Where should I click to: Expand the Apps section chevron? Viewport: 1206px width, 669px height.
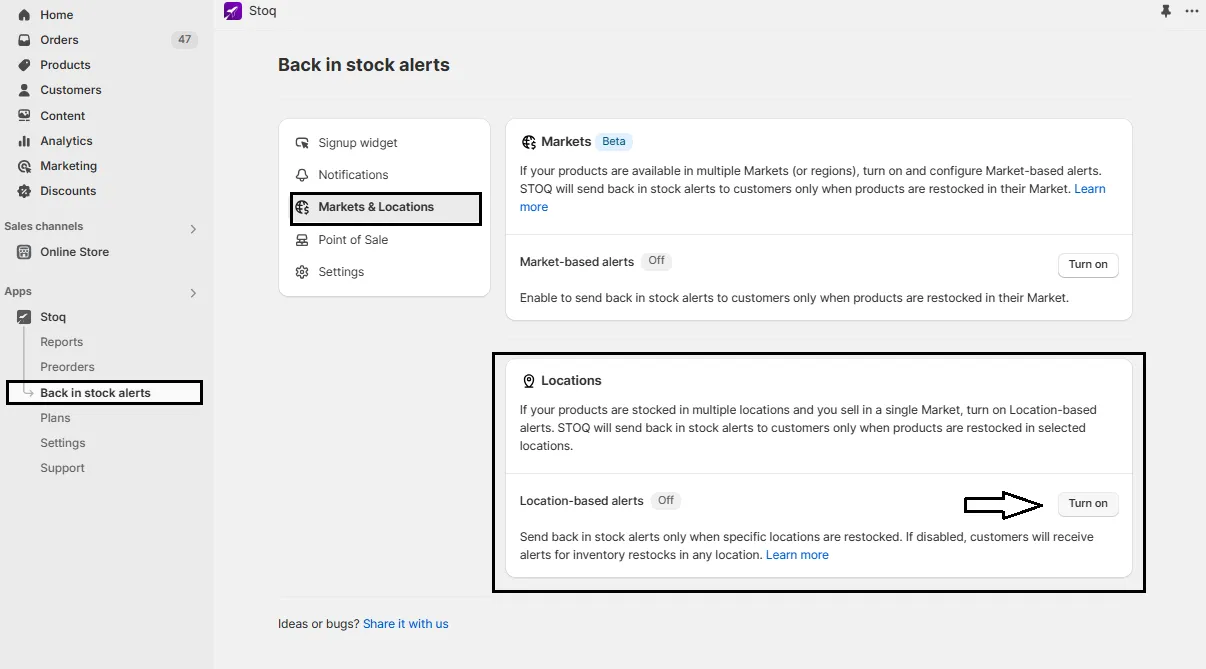click(x=193, y=293)
